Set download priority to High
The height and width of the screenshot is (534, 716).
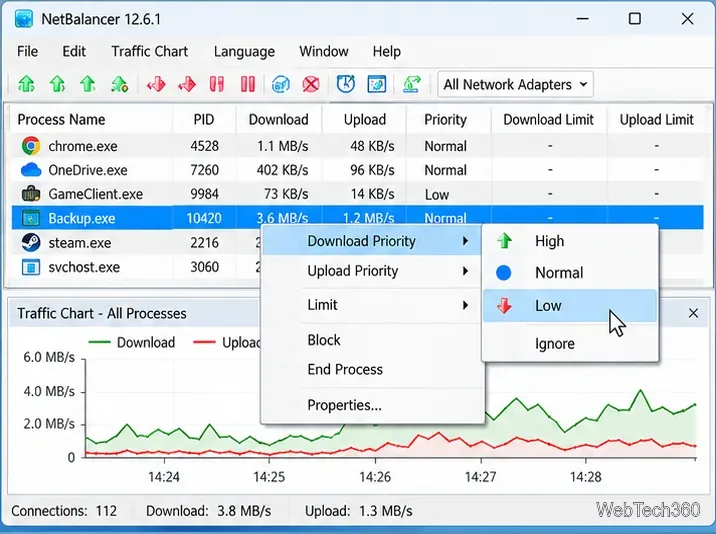[570, 241]
